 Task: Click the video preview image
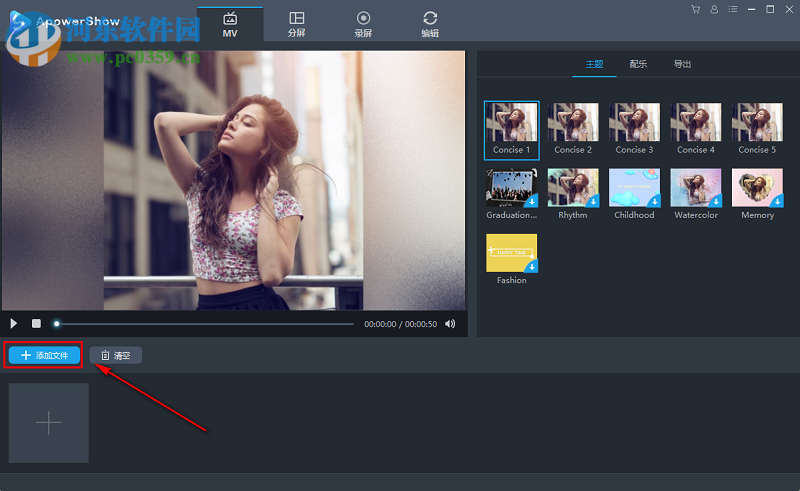[x=233, y=180]
